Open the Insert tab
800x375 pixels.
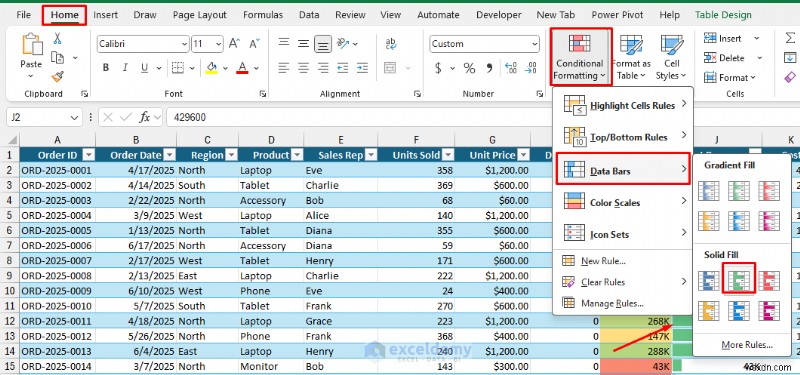[106, 15]
